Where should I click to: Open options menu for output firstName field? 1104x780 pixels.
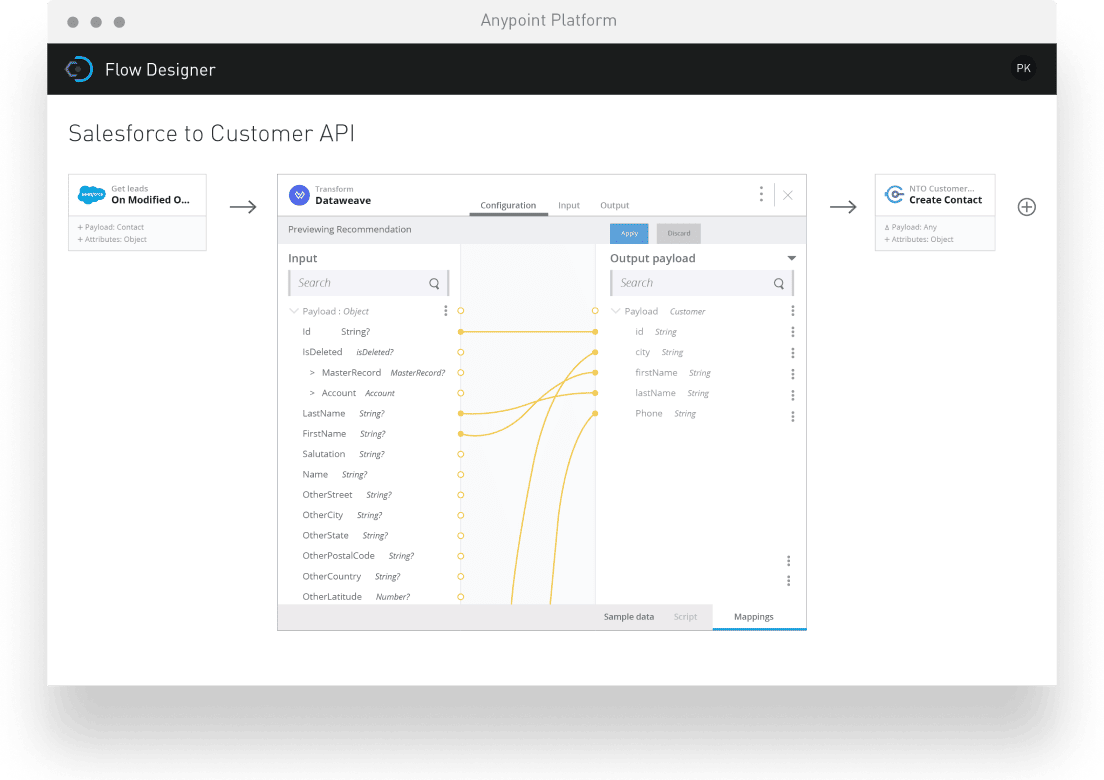tap(793, 374)
